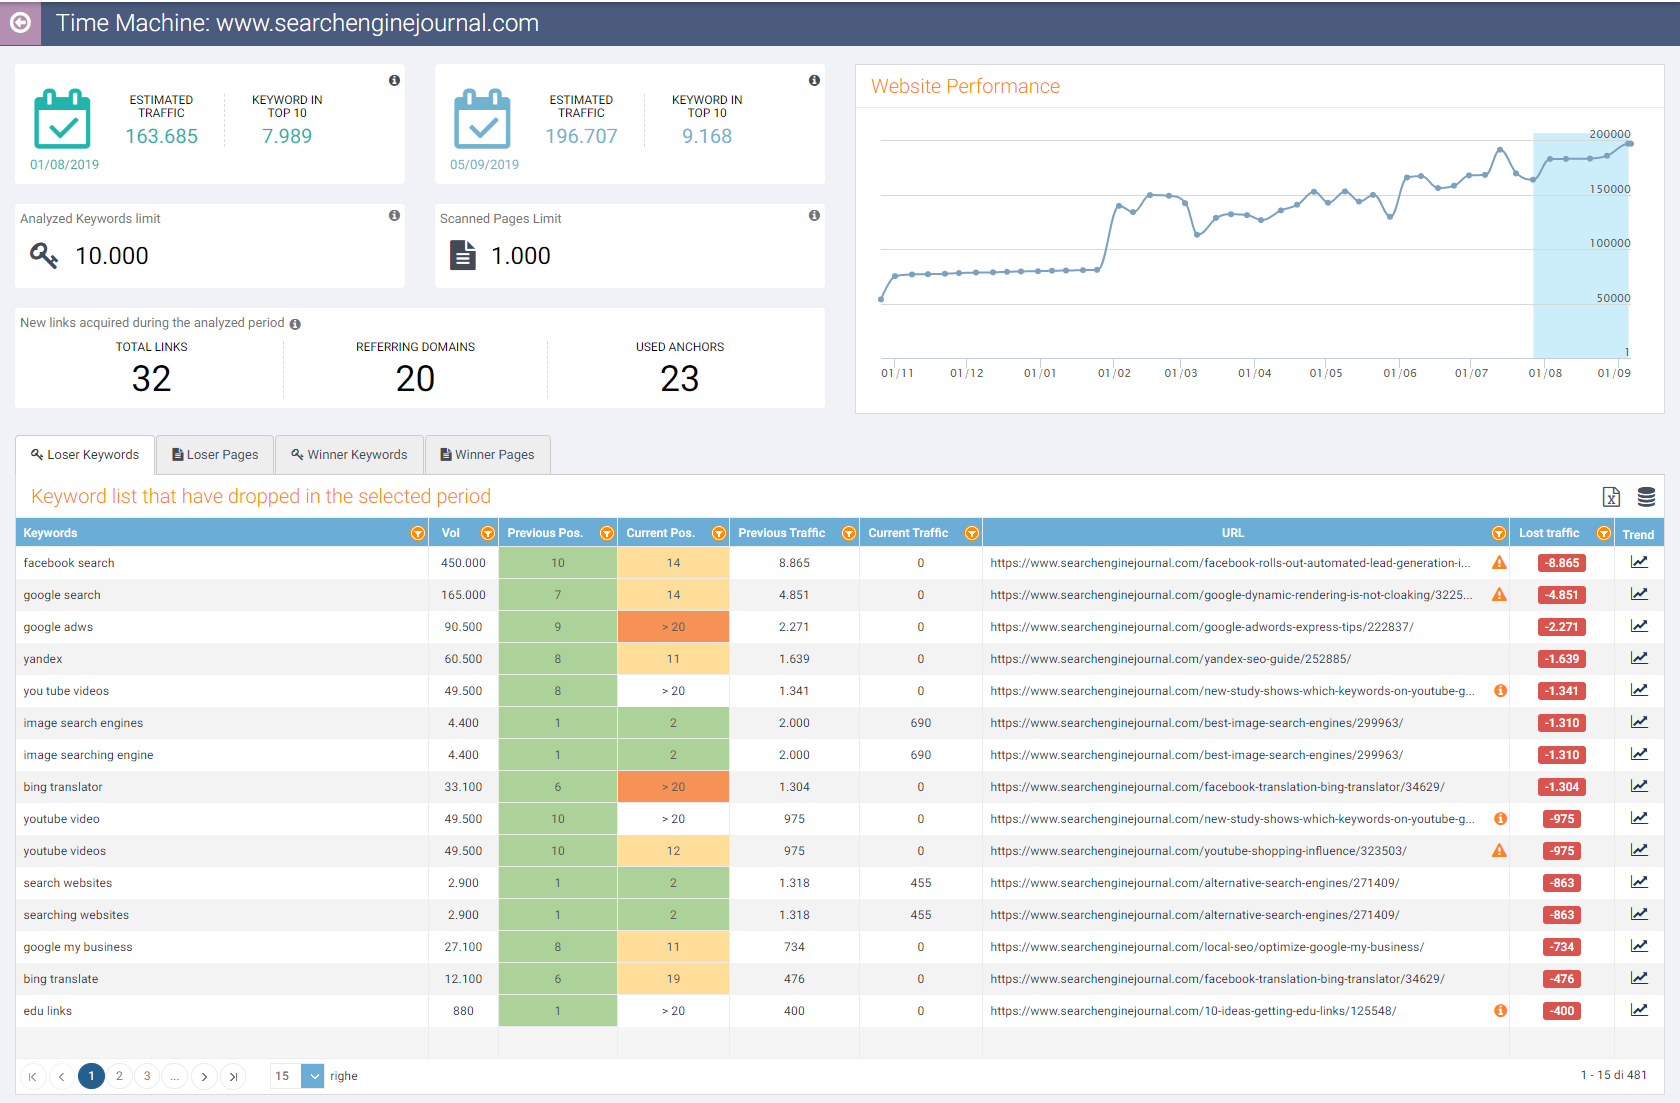1680x1103 pixels.
Task: Go to page 3 of results
Action: pyautogui.click(x=147, y=1076)
